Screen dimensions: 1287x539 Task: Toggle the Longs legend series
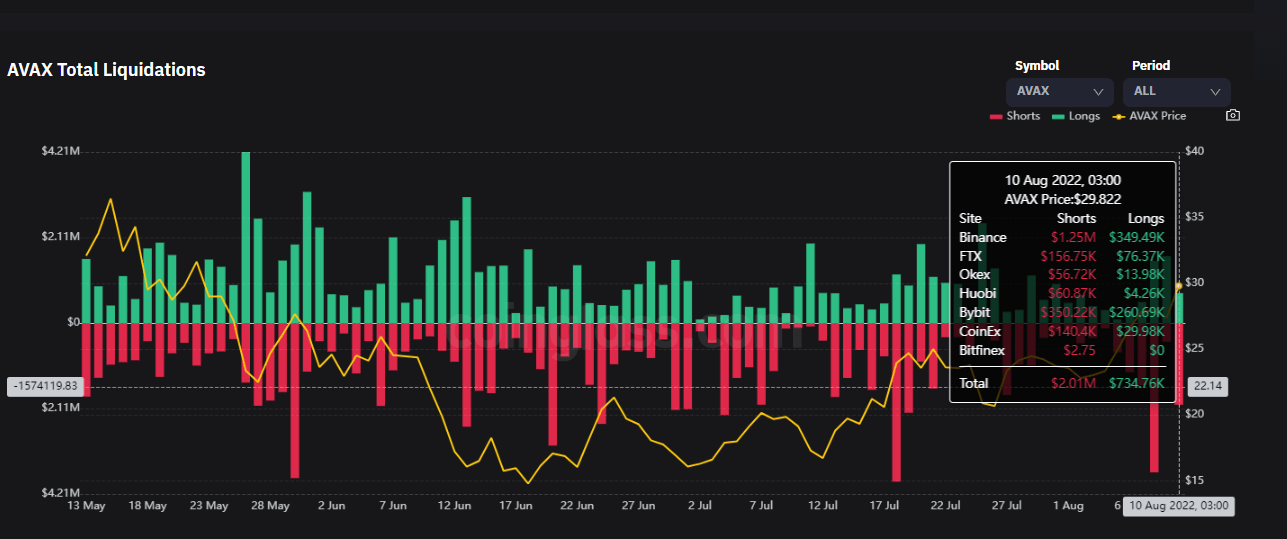coord(1076,116)
